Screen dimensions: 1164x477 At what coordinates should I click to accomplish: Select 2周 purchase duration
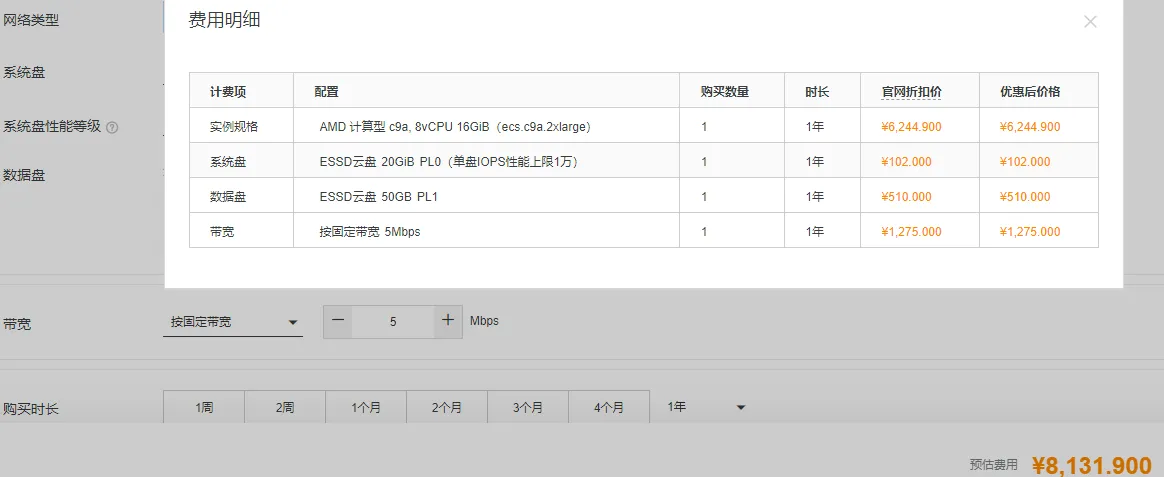coord(285,407)
